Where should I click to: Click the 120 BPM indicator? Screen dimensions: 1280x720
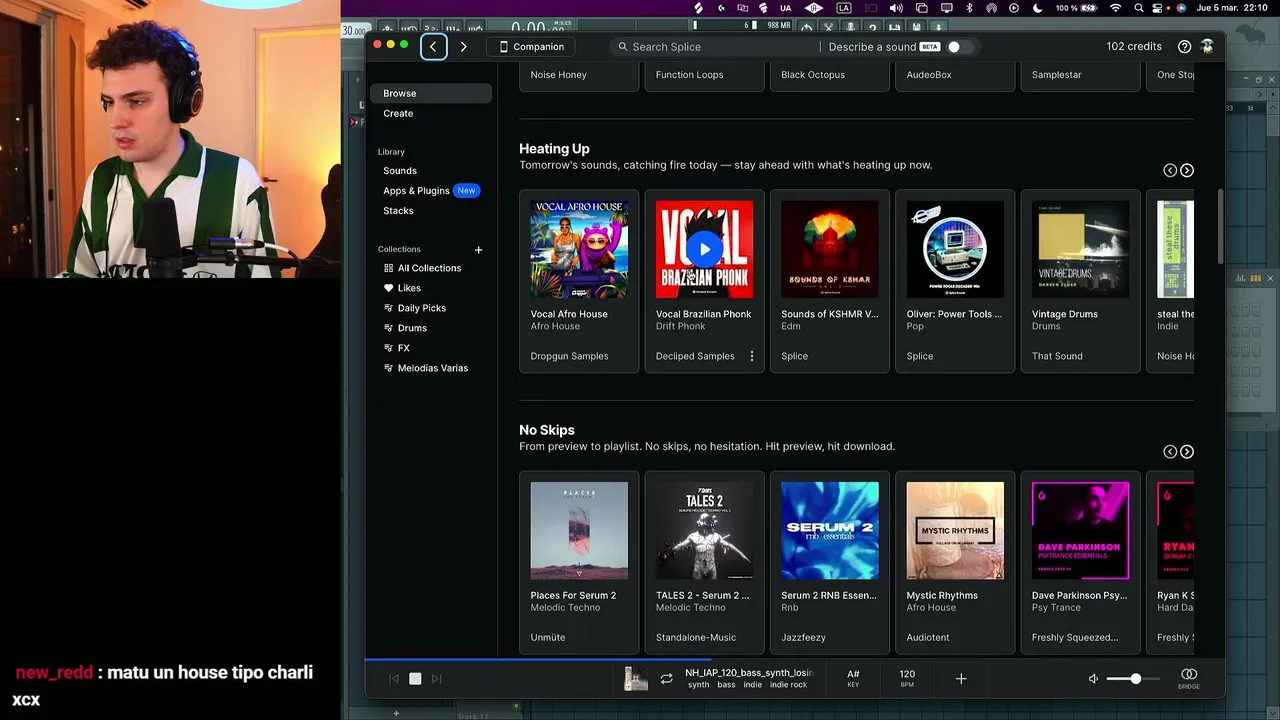(907, 678)
